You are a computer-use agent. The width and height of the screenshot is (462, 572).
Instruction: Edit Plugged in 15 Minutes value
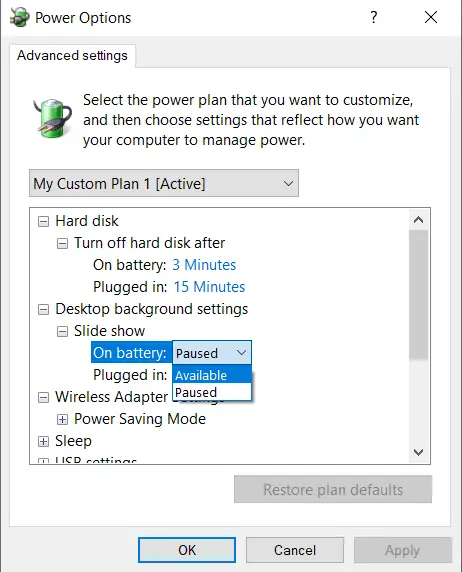(x=209, y=287)
